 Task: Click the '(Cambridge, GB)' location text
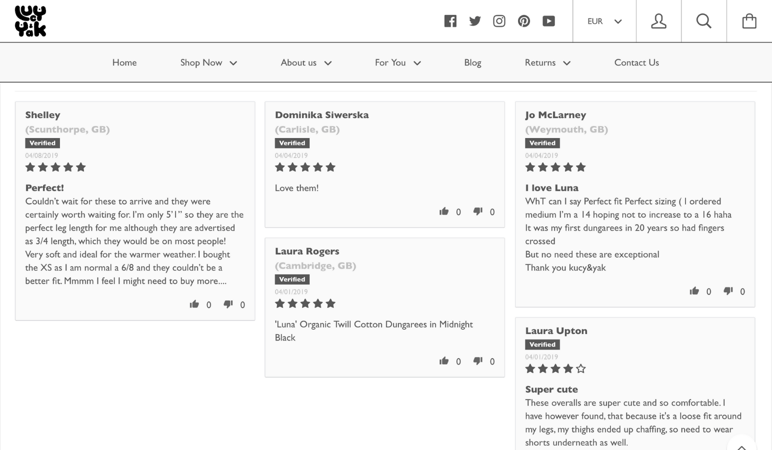click(315, 266)
